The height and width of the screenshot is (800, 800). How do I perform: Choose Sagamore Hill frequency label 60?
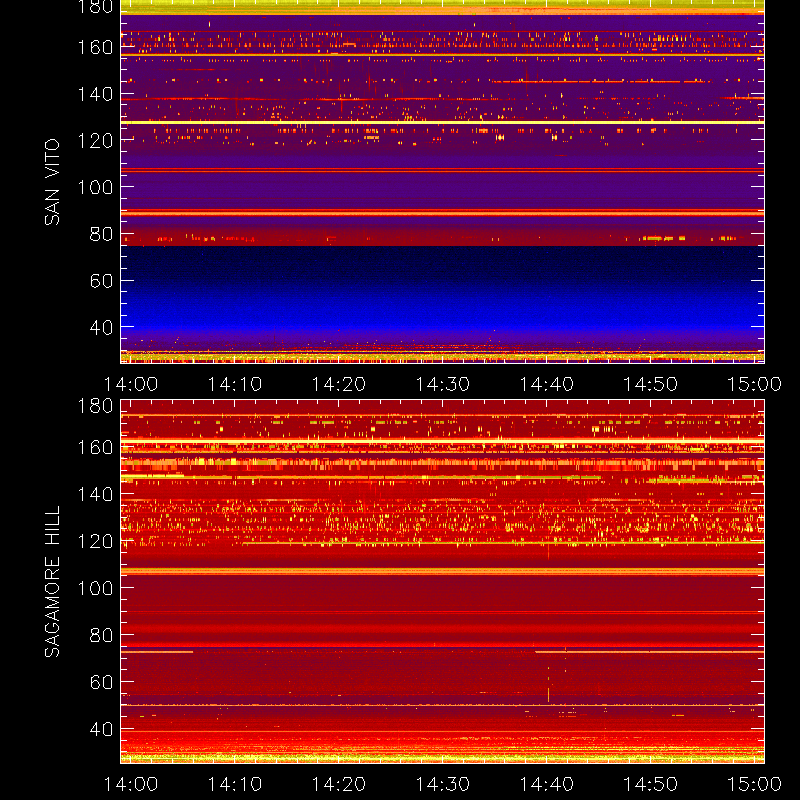[101, 682]
